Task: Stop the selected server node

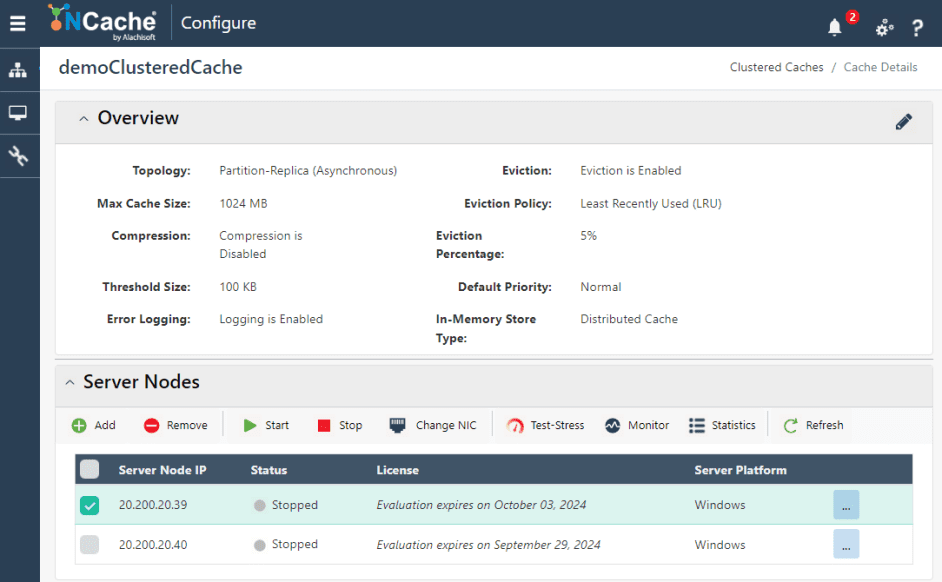Action: coord(339,425)
